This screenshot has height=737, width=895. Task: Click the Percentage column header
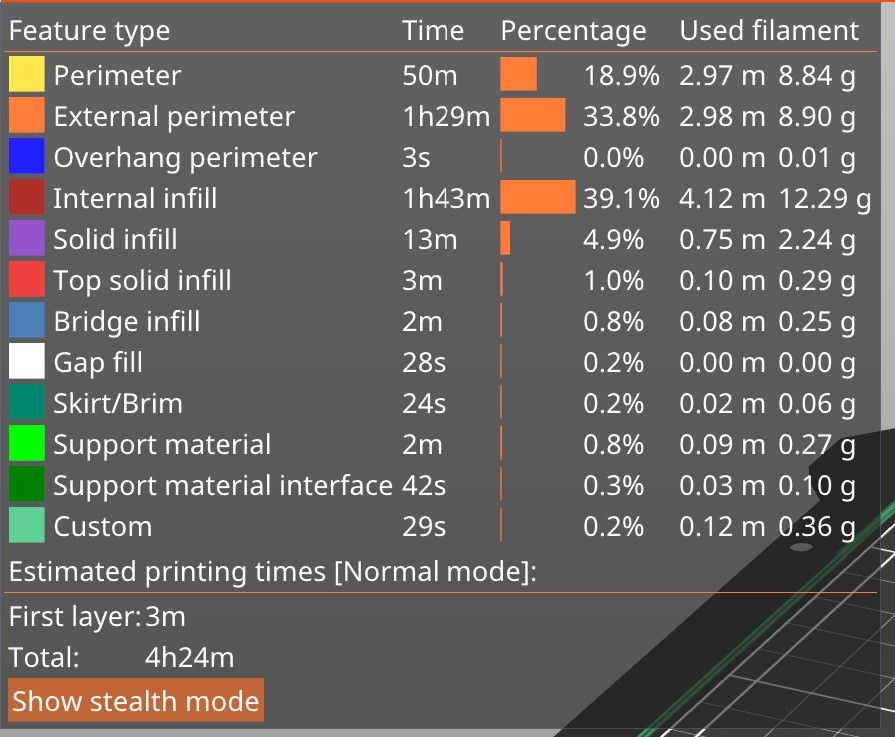click(573, 31)
